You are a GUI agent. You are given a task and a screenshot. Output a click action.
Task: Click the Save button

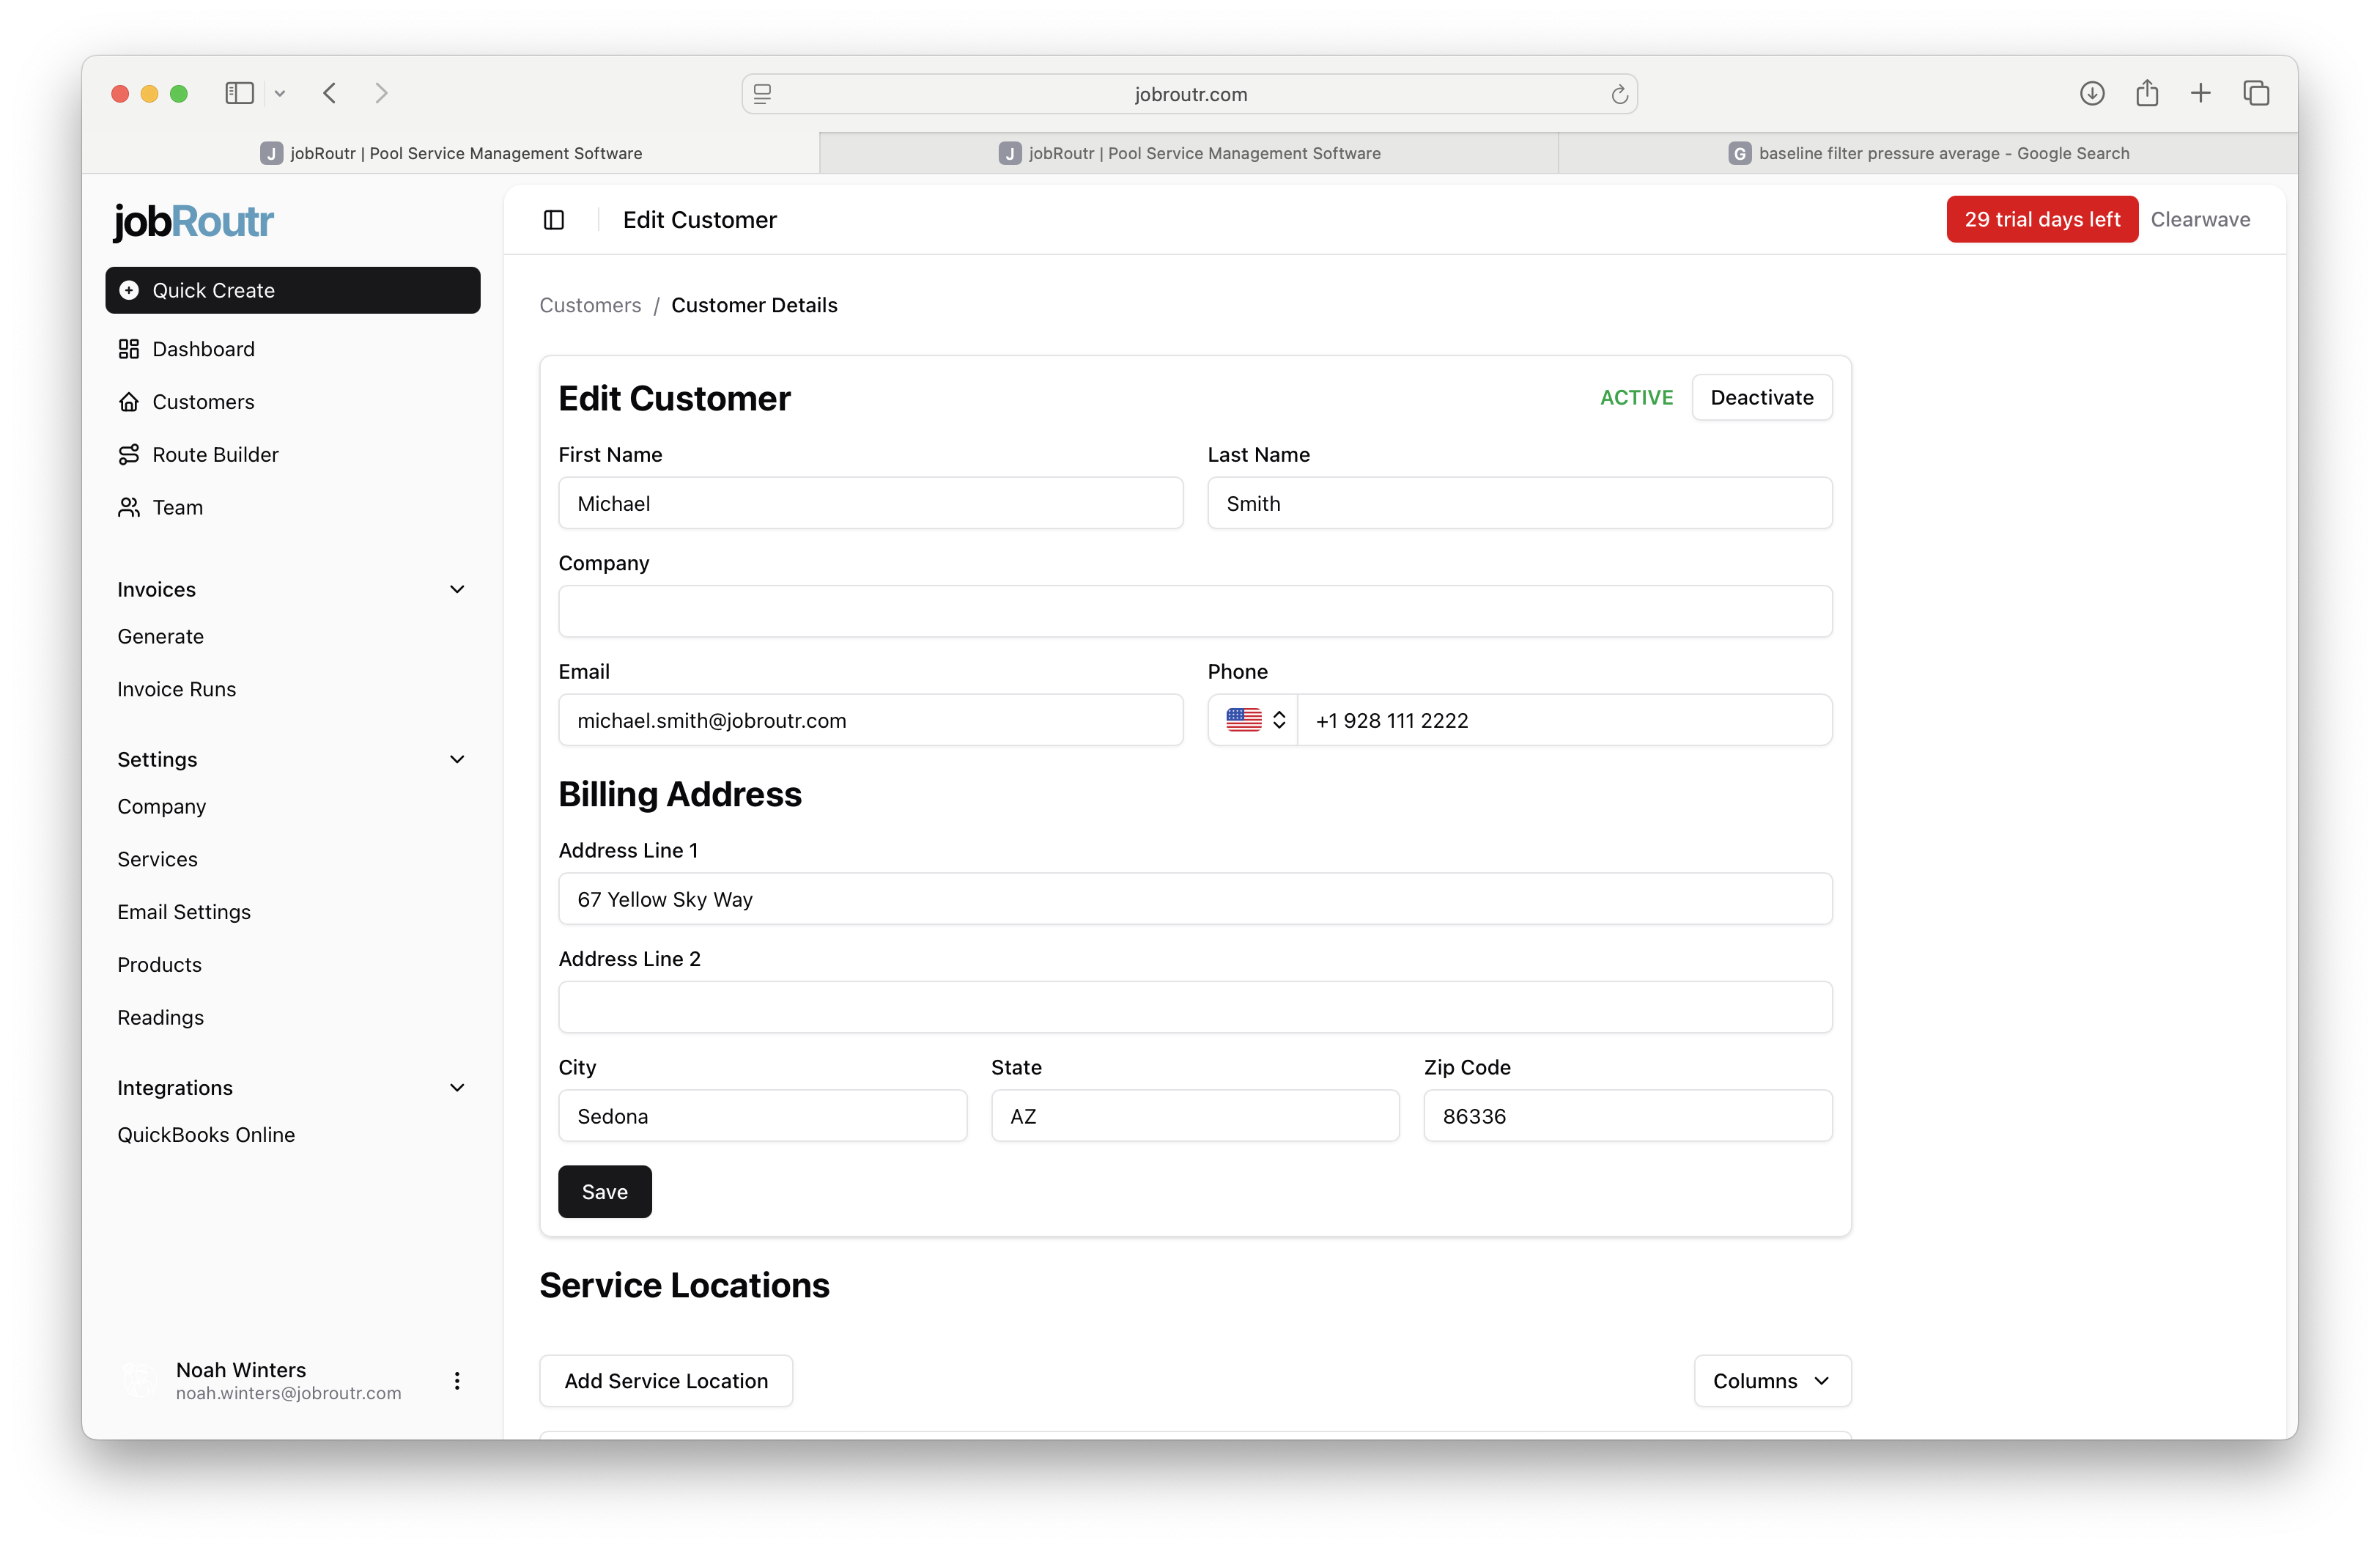(x=604, y=1191)
